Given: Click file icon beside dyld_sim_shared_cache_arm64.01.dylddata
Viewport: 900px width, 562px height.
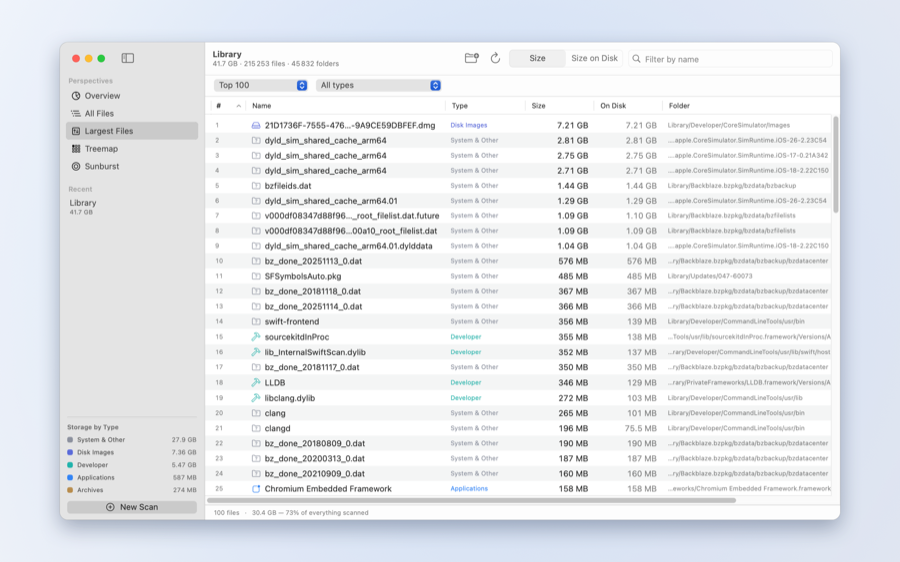Looking at the screenshot, I should (256, 246).
